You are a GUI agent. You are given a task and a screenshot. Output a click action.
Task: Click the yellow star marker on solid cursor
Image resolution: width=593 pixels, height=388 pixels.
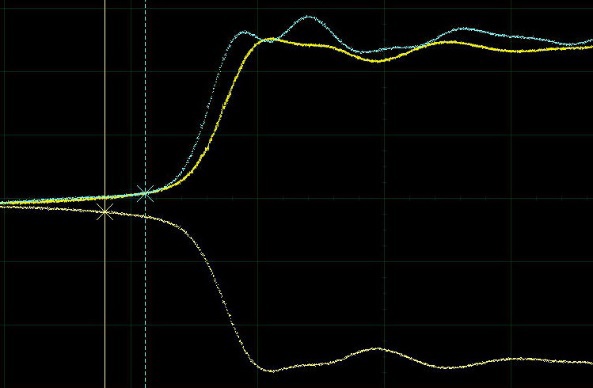105,212
